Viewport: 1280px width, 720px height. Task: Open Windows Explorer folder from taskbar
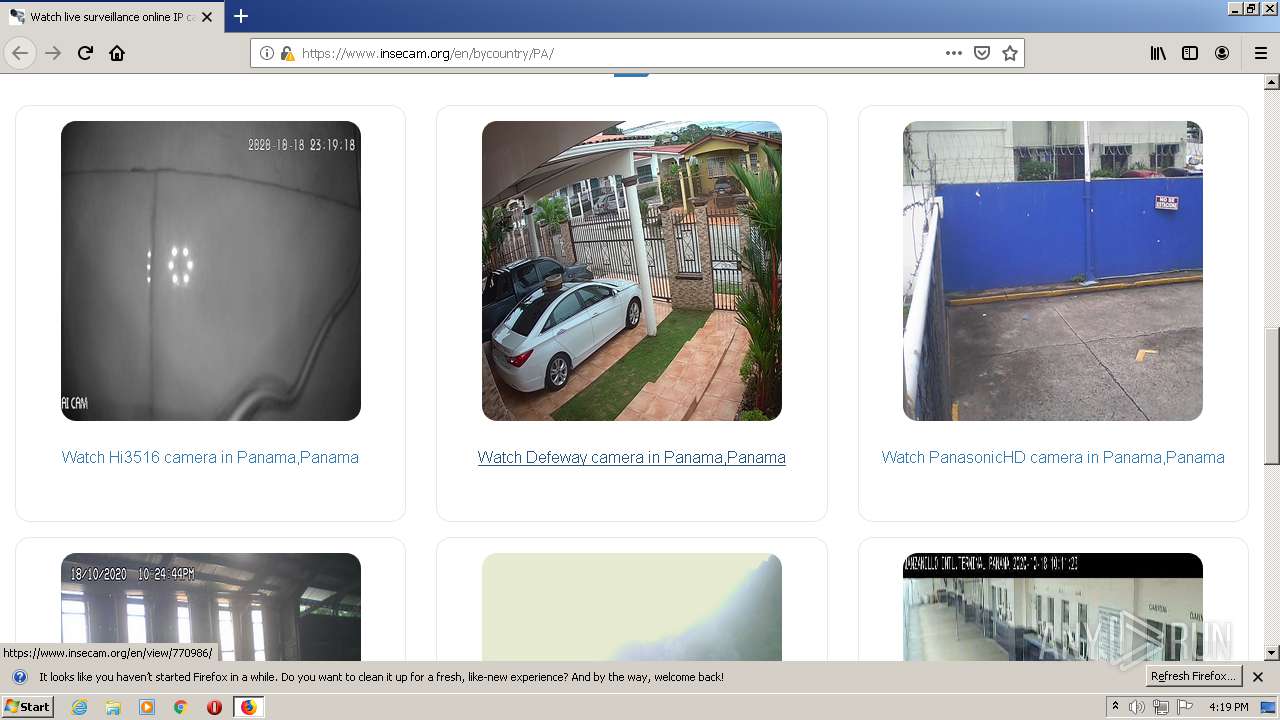(x=113, y=707)
